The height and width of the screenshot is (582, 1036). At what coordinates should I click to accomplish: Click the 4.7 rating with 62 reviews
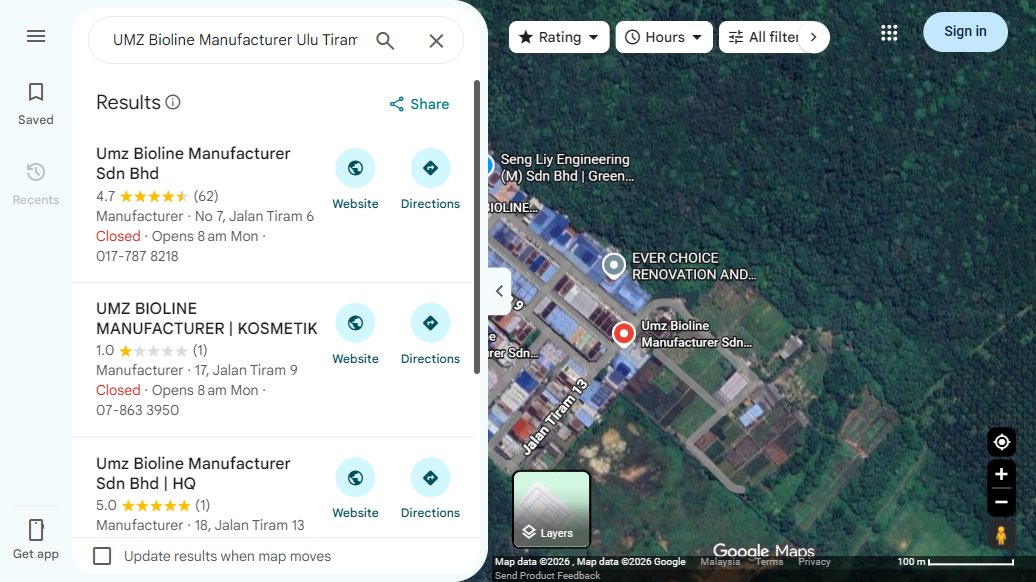tap(157, 196)
